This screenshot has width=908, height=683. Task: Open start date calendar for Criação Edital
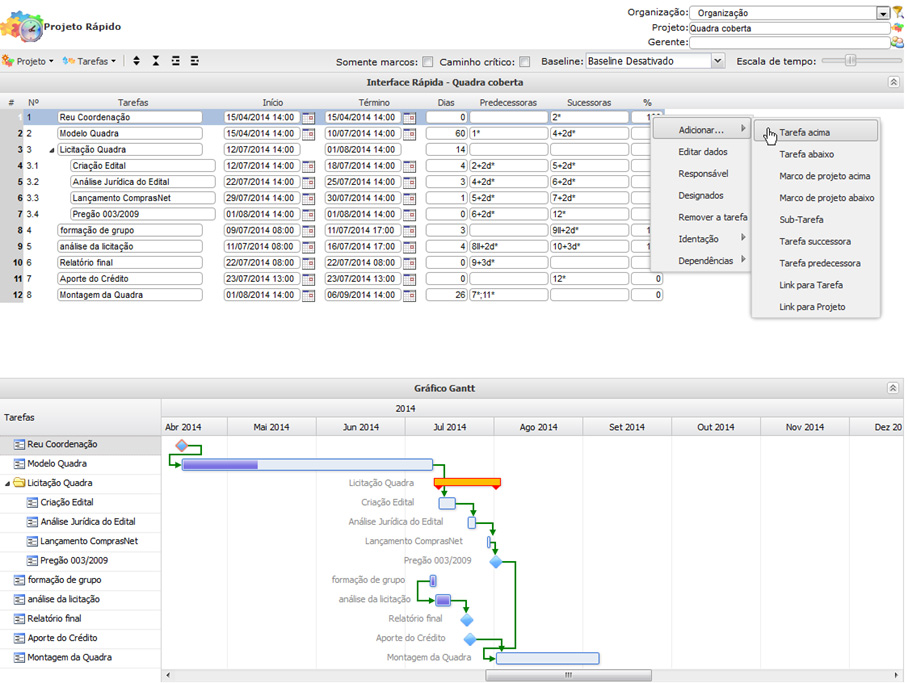coord(308,166)
